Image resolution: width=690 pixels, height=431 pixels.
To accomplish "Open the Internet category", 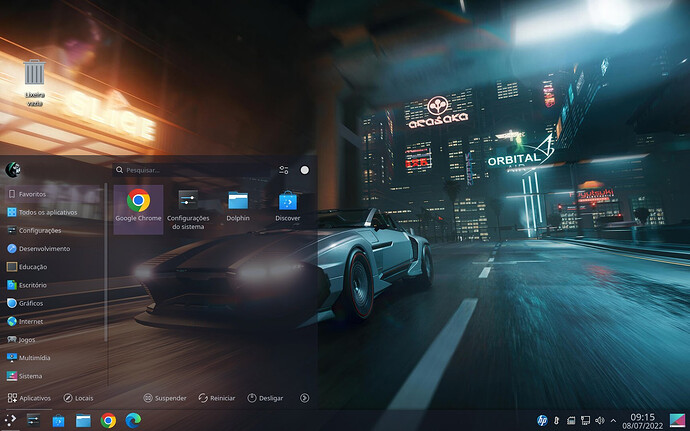I will 54,321.
